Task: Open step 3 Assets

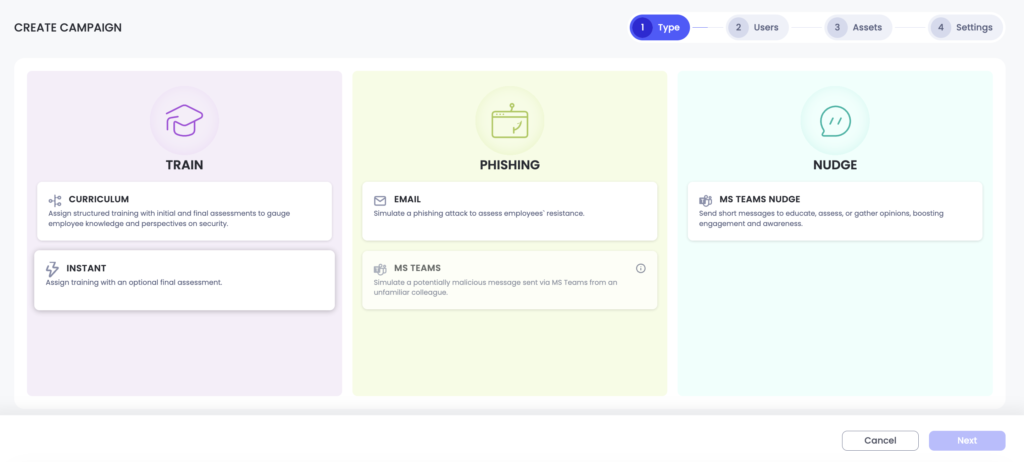Action: pos(856,27)
